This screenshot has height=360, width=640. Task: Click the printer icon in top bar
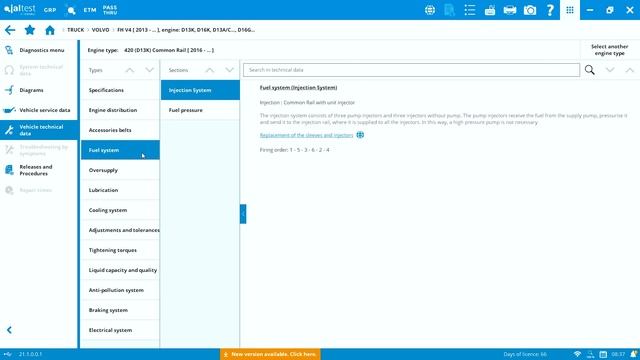click(x=510, y=10)
